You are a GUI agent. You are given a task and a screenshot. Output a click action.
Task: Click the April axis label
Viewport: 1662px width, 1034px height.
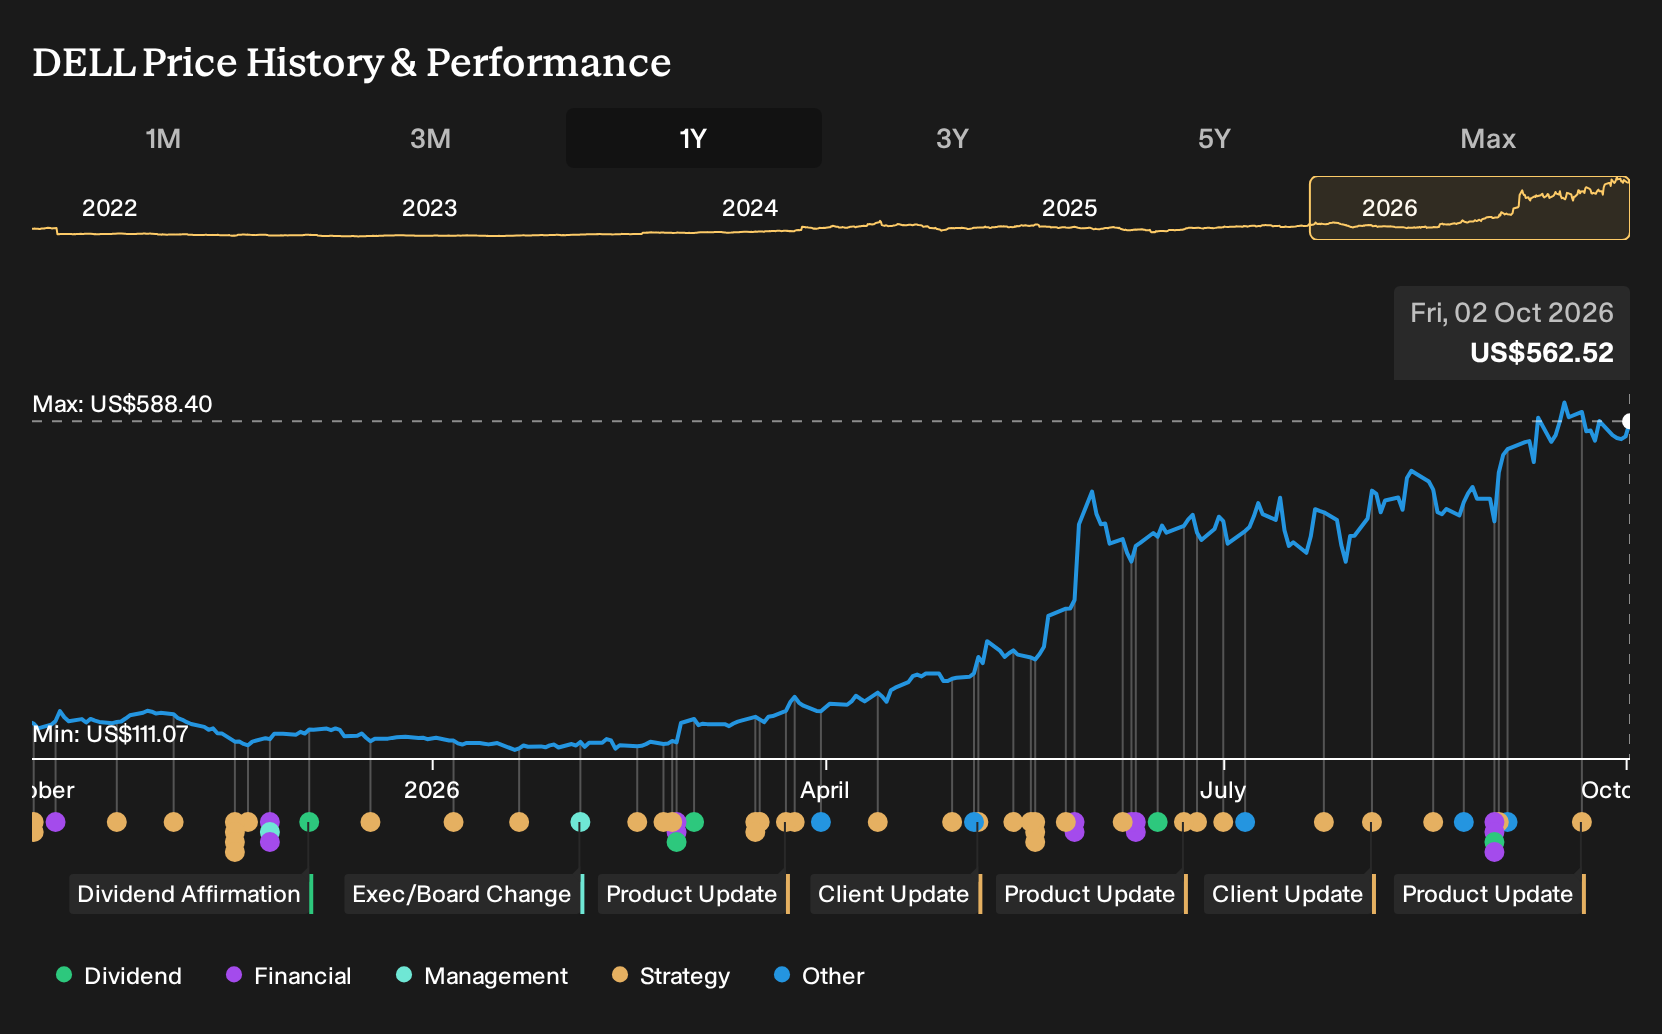[824, 790]
